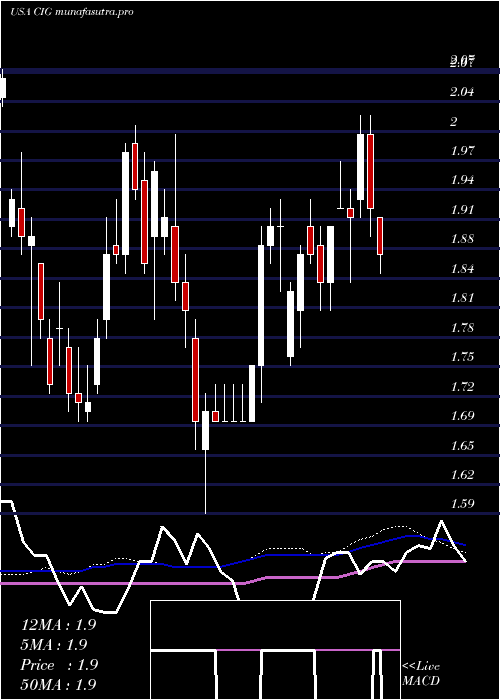Click the 1.84 price axis label
The image size is (500, 700).
click(462, 269)
